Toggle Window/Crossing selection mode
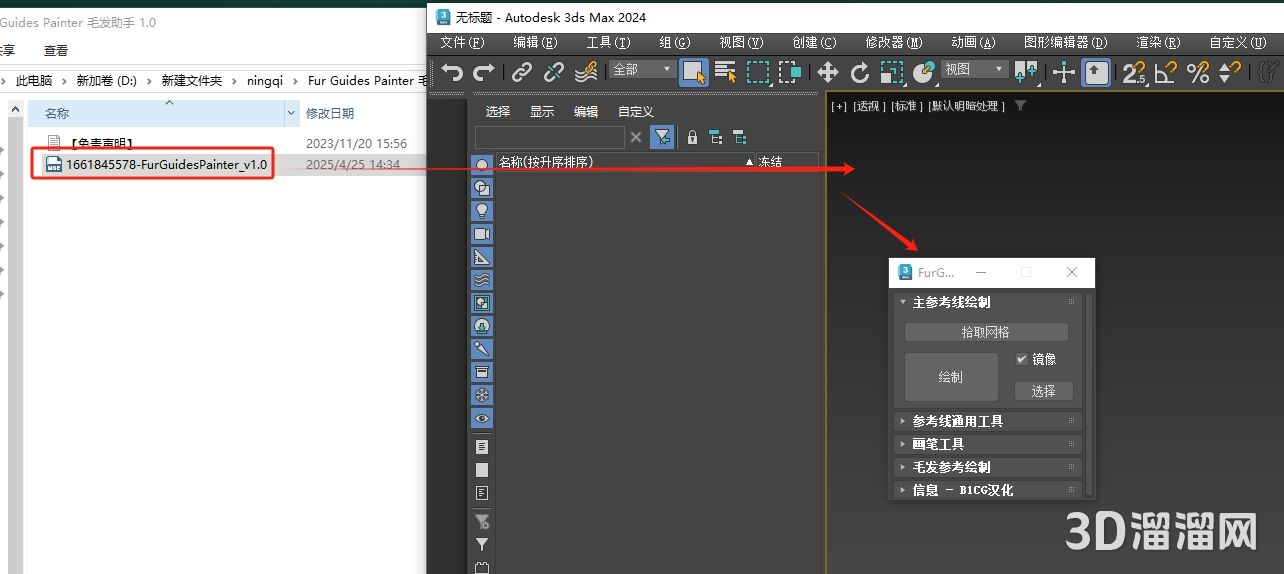The image size is (1284, 574). (x=790, y=72)
